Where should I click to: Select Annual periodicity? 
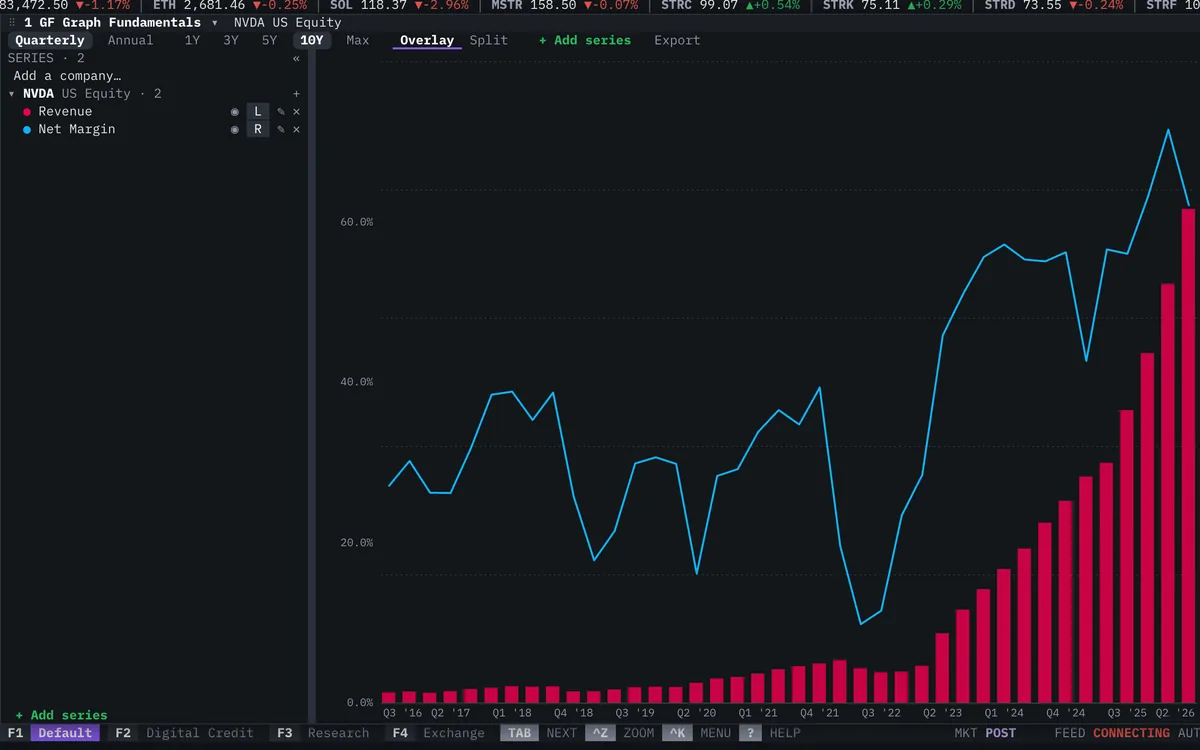point(131,41)
